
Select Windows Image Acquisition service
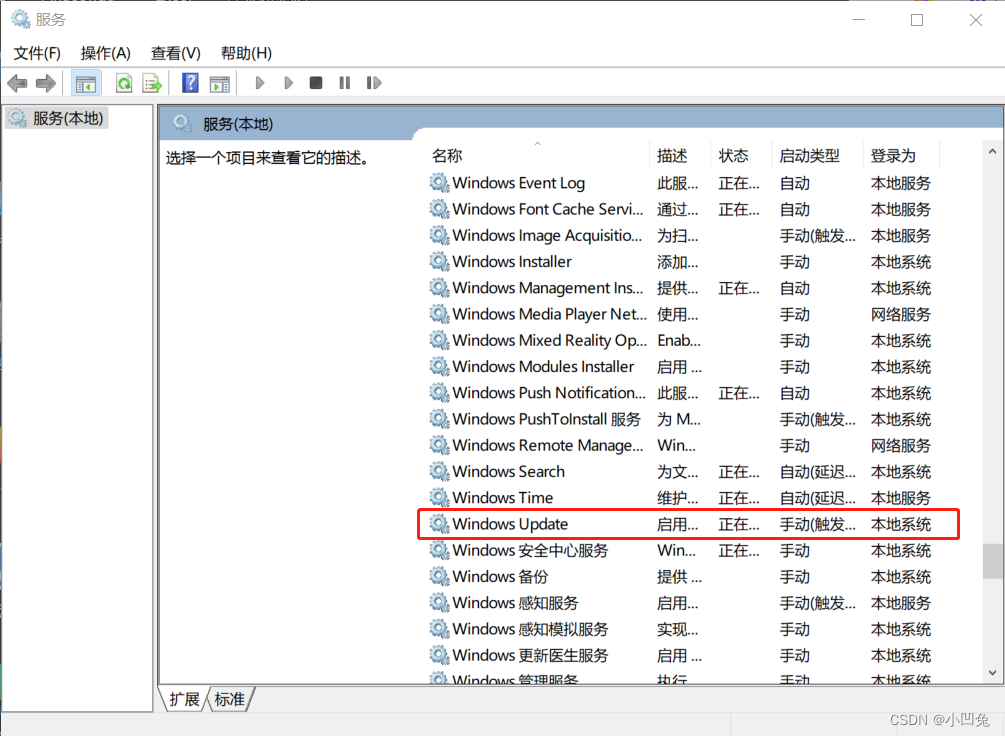[x=679, y=236]
